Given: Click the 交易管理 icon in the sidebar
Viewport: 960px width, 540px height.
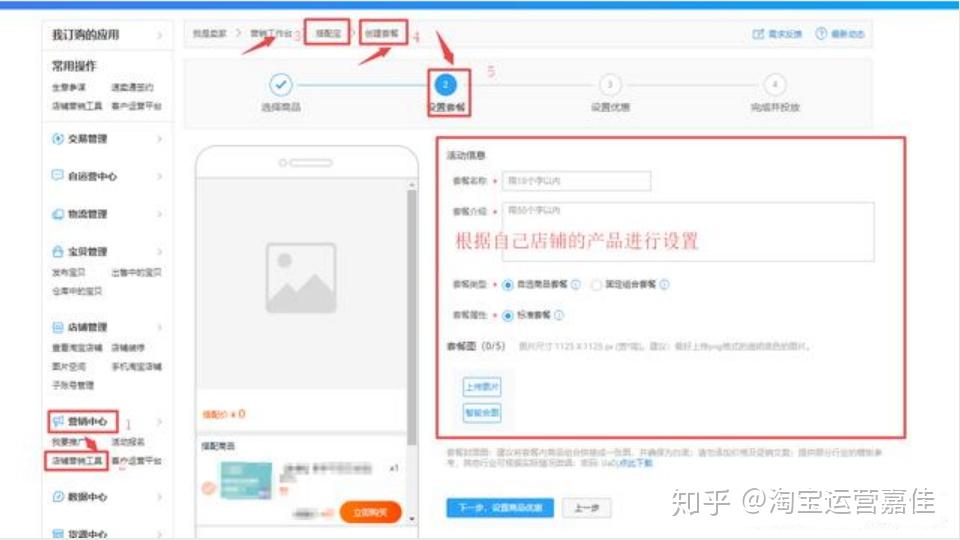Looking at the screenshot, I should pos(58,139).
